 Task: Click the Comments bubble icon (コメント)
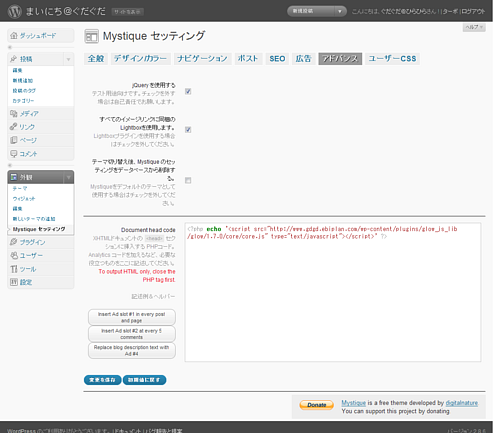(x=14, y=154)
